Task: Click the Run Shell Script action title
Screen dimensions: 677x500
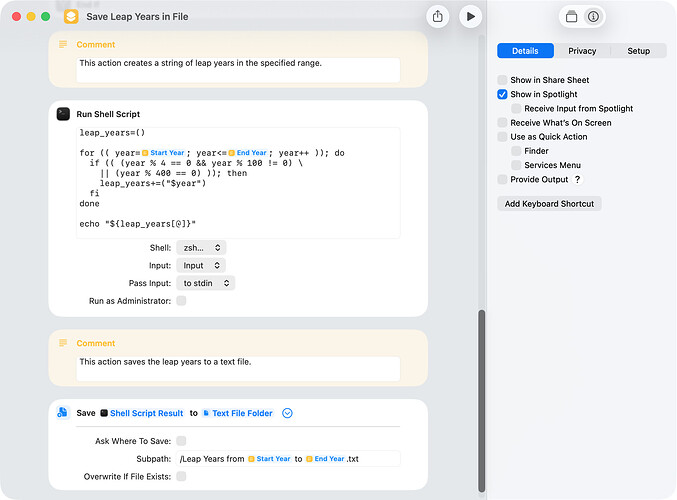Action: [108, 114]
